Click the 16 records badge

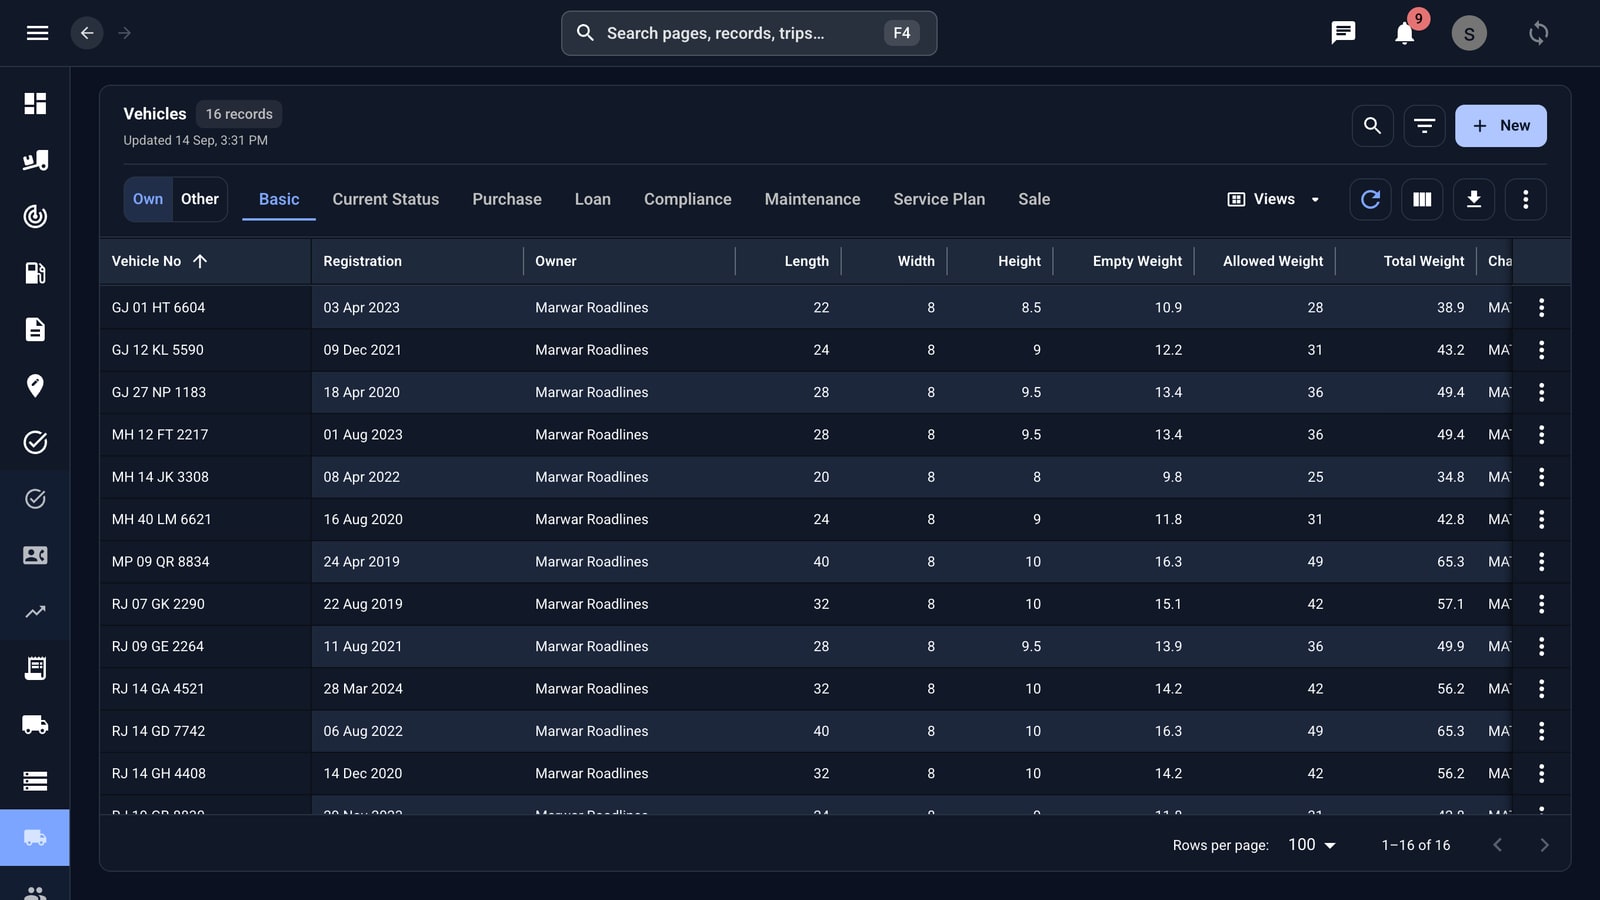tap(239, 114)
